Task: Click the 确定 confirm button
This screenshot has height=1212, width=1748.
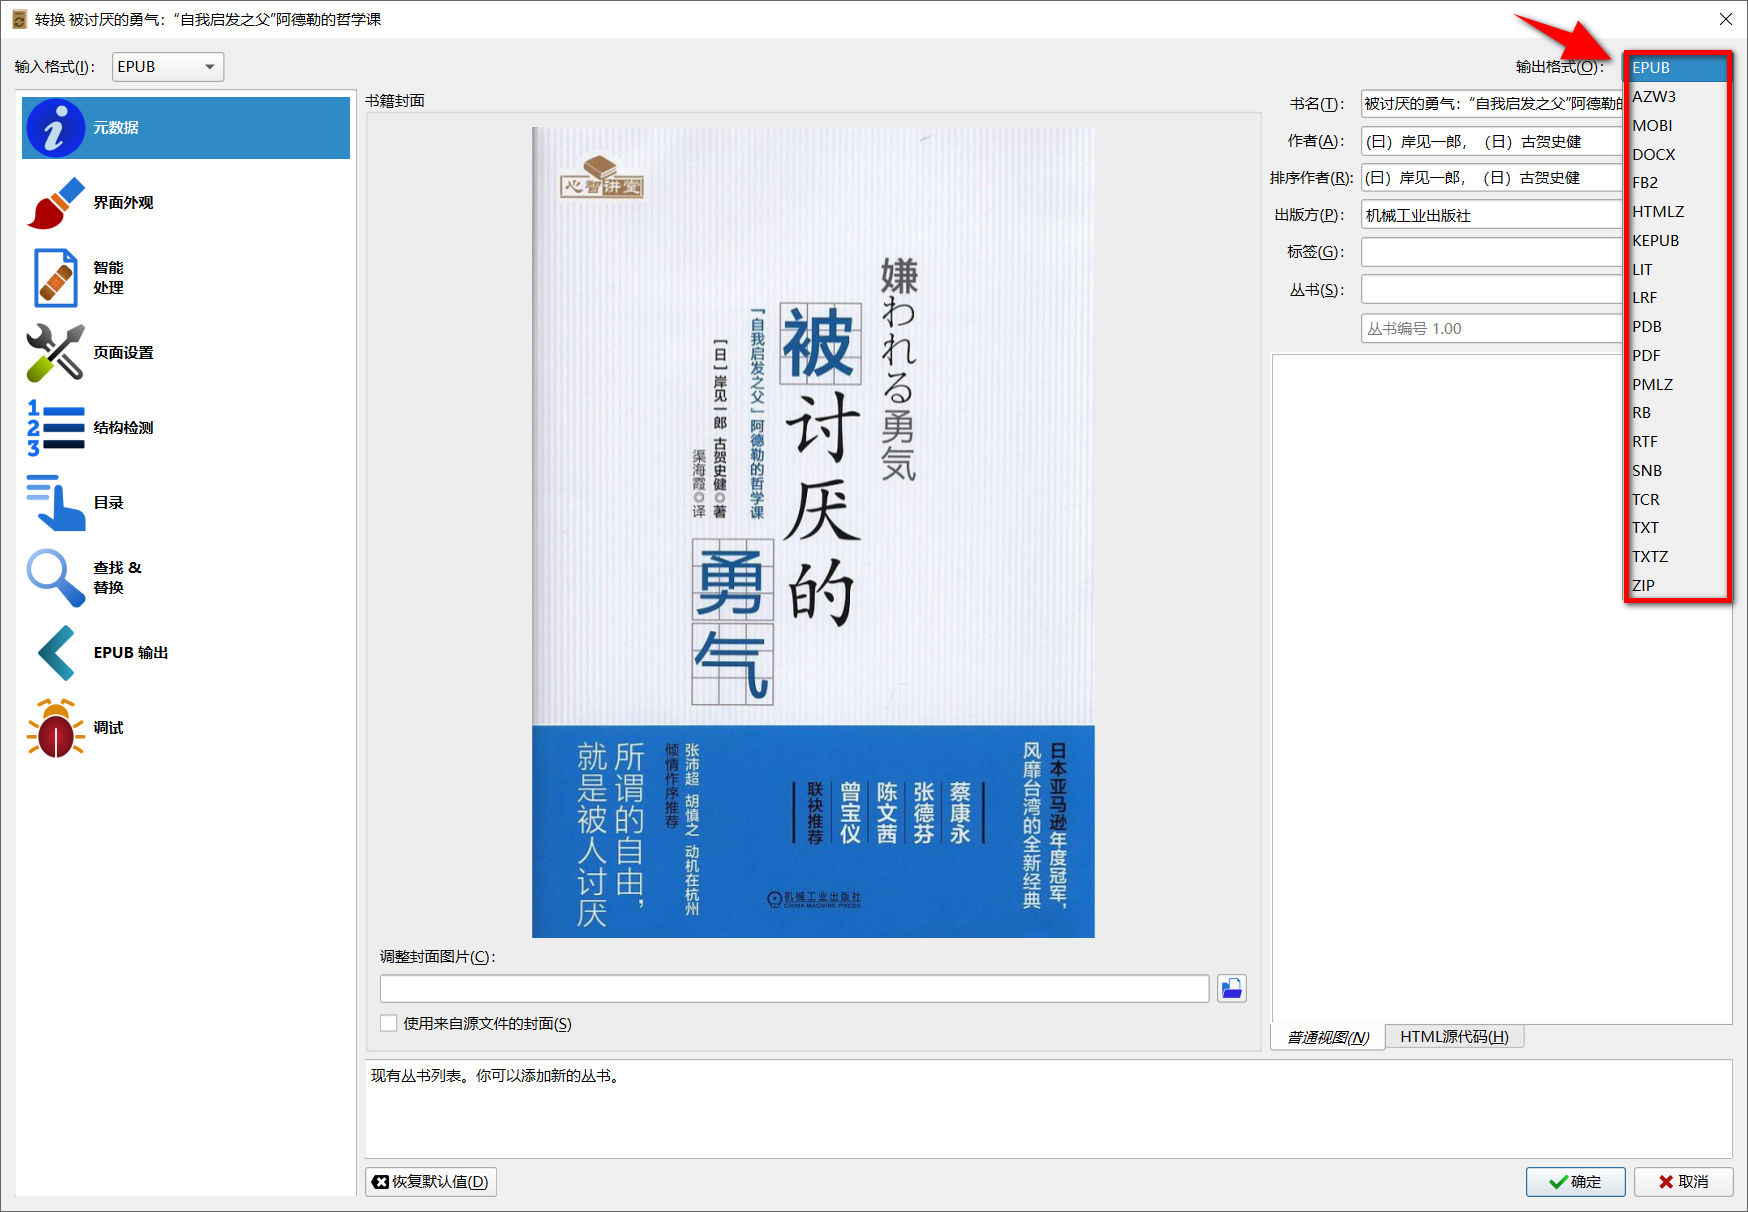Action: pyautogui.click(x=1575, y=1181)
